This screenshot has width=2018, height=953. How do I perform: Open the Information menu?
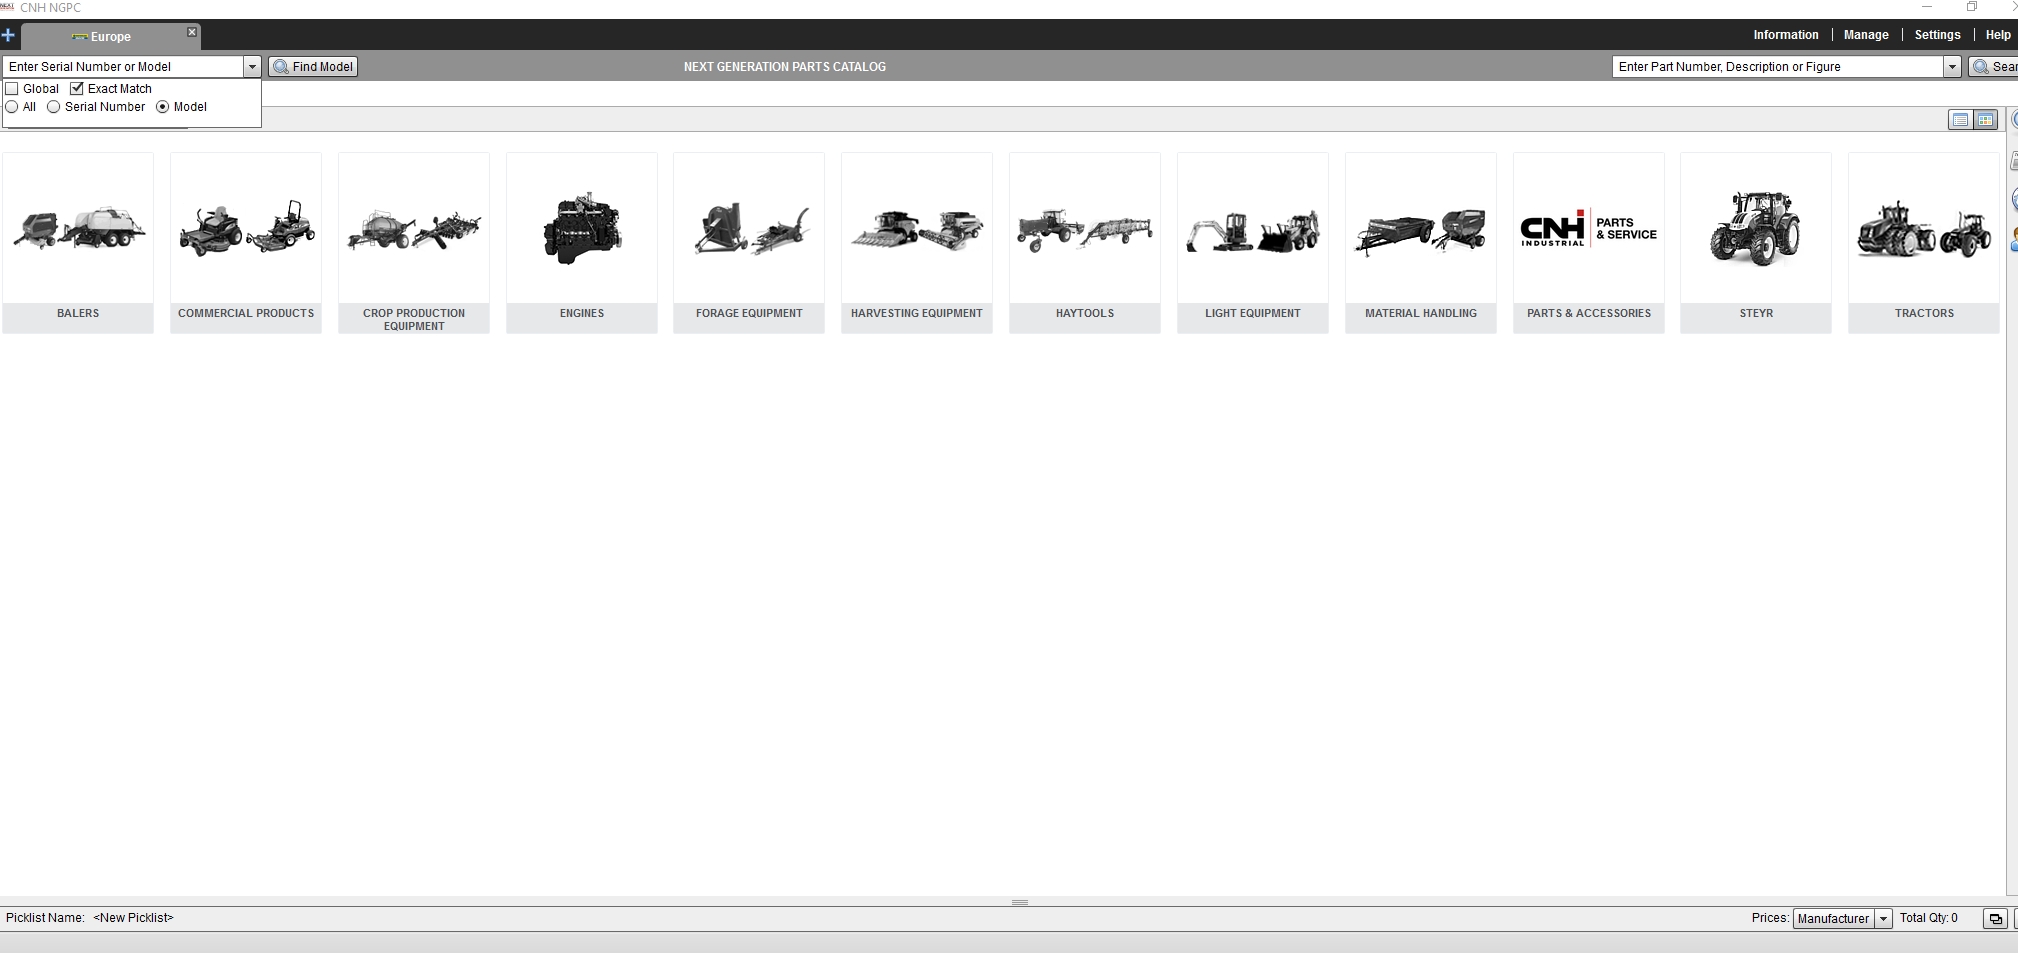point(1785,35)
